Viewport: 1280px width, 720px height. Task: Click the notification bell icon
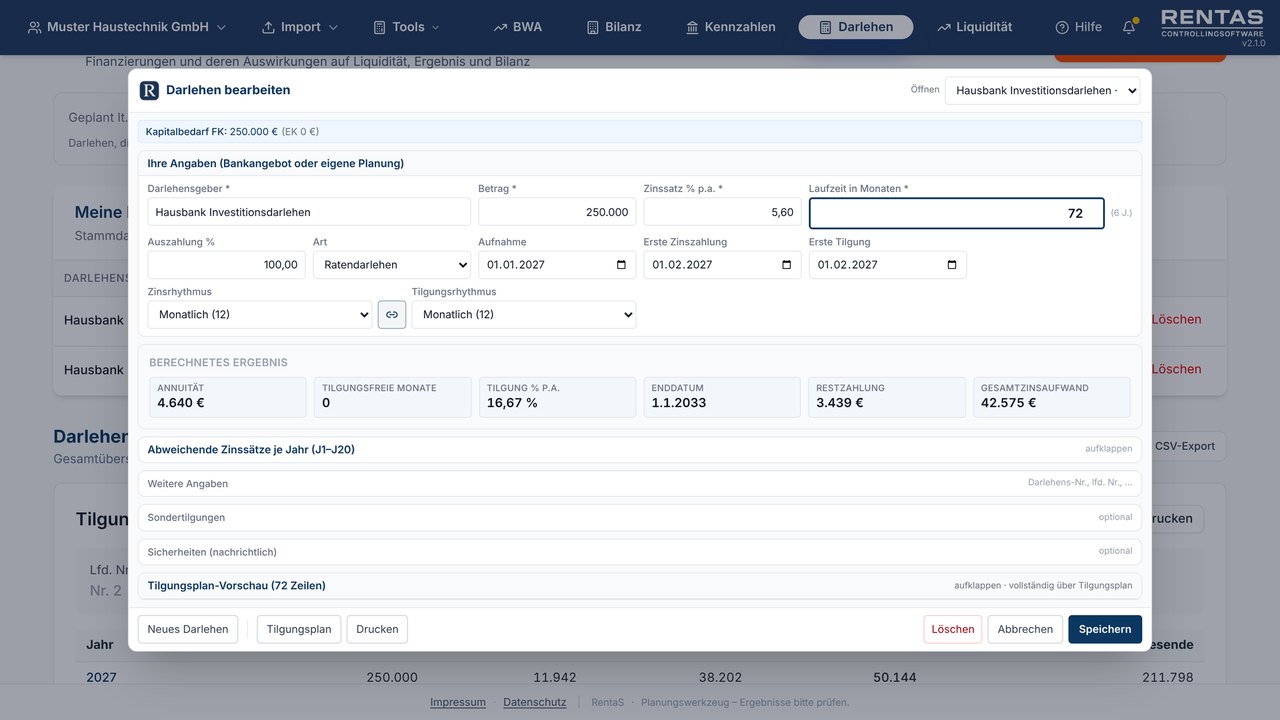point(1129,27)
